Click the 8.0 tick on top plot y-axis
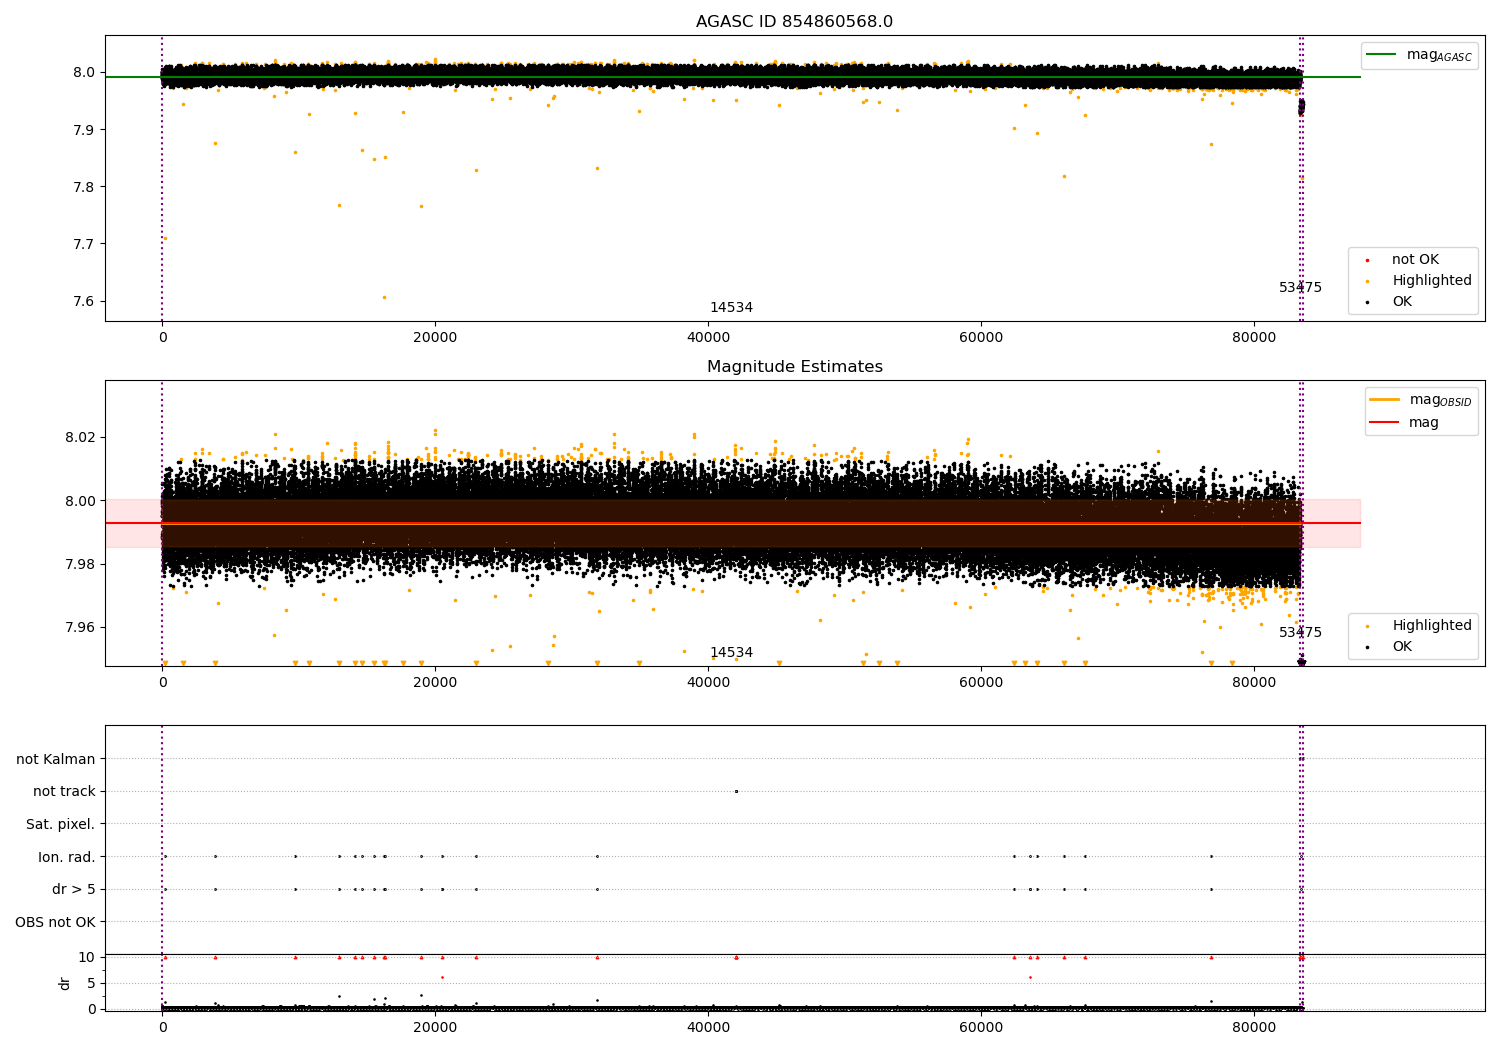 (x=84, y=73)
